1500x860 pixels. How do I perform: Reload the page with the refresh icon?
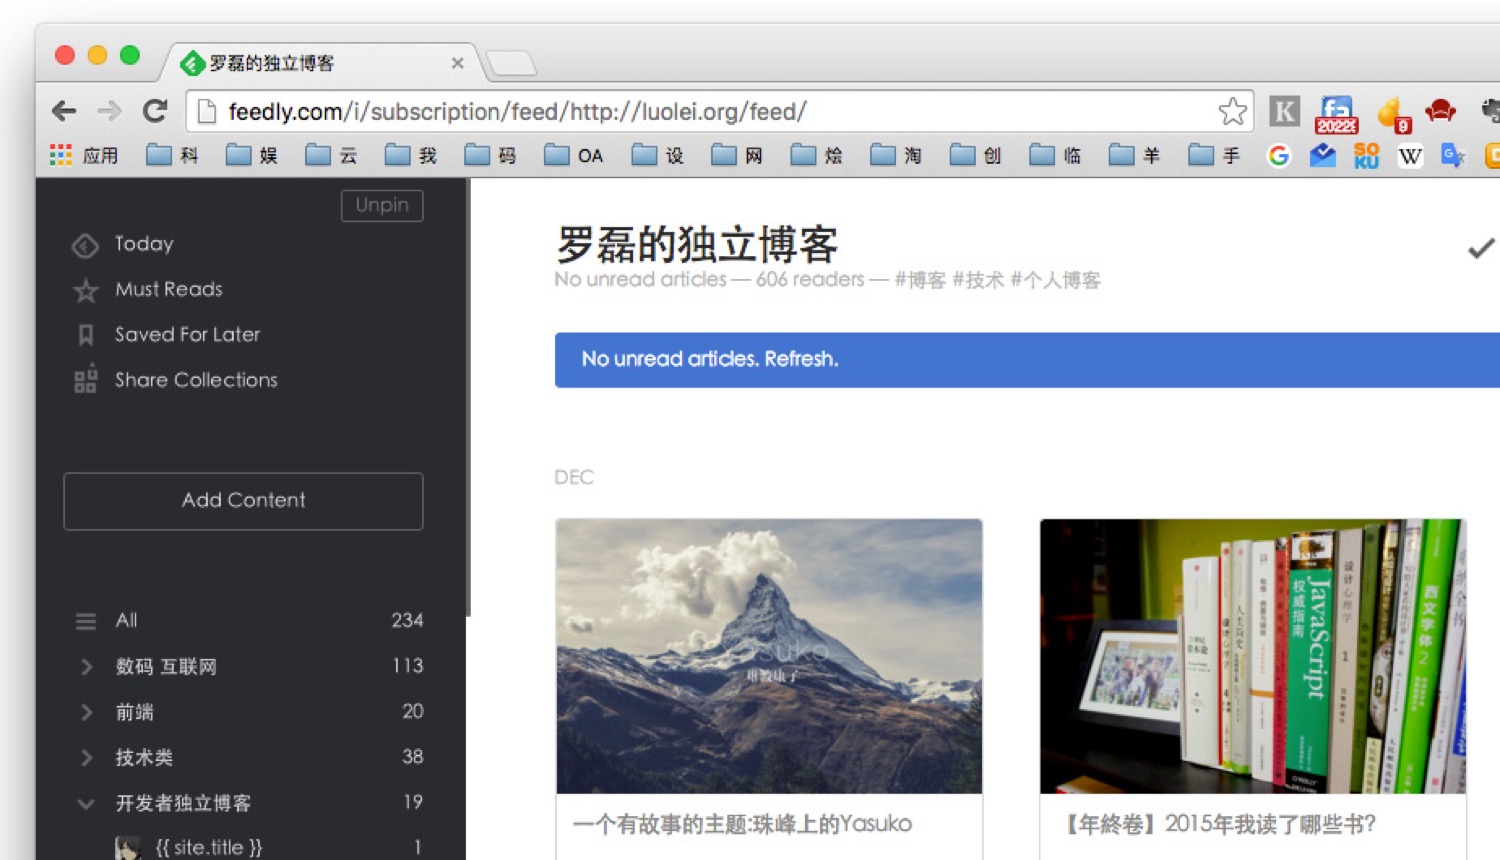click(x=155, y=111)
